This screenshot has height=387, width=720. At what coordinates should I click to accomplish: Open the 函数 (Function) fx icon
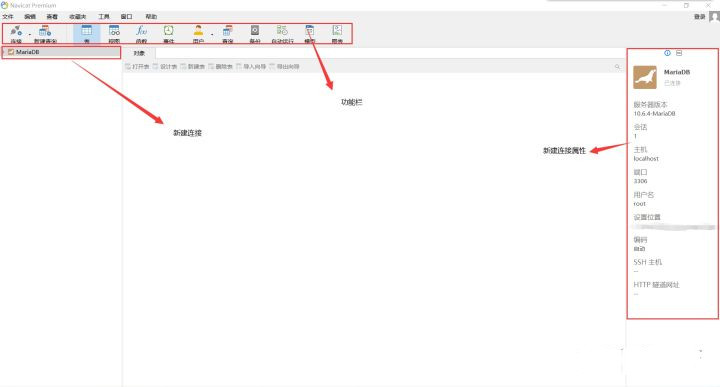click(141, 34)
